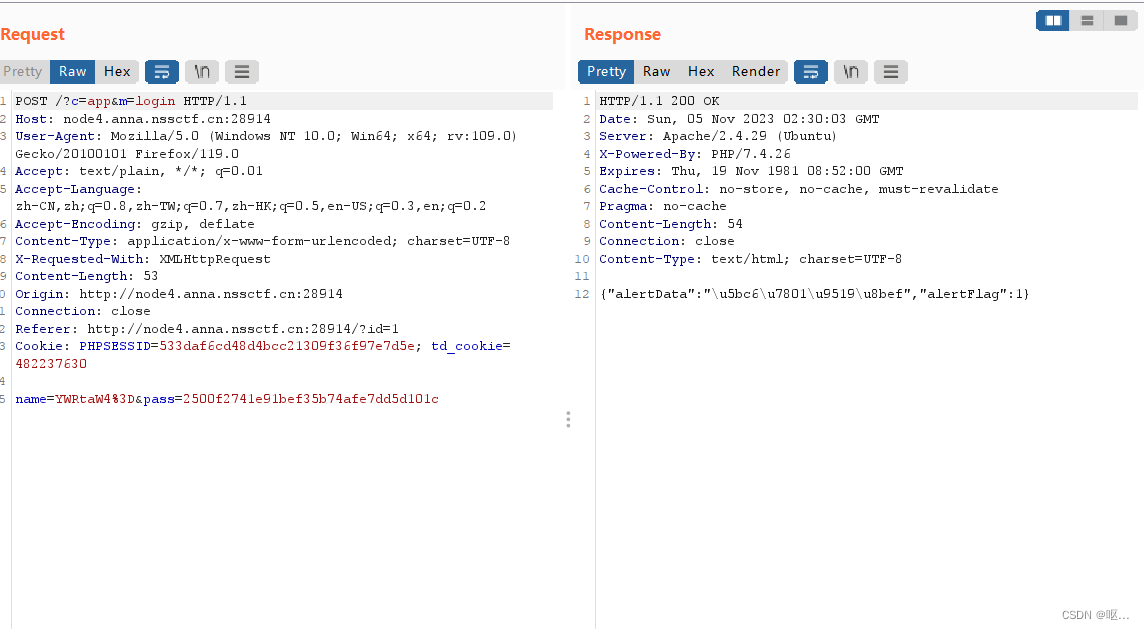Open the Render view of the Response
Viewport: 1144px width, 629px height.
[x=756, y=71]
